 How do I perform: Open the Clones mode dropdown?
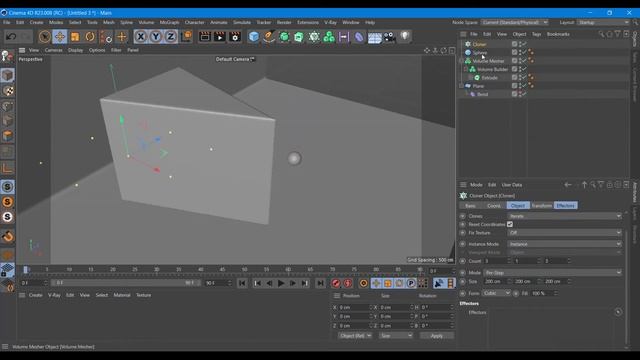564,216
